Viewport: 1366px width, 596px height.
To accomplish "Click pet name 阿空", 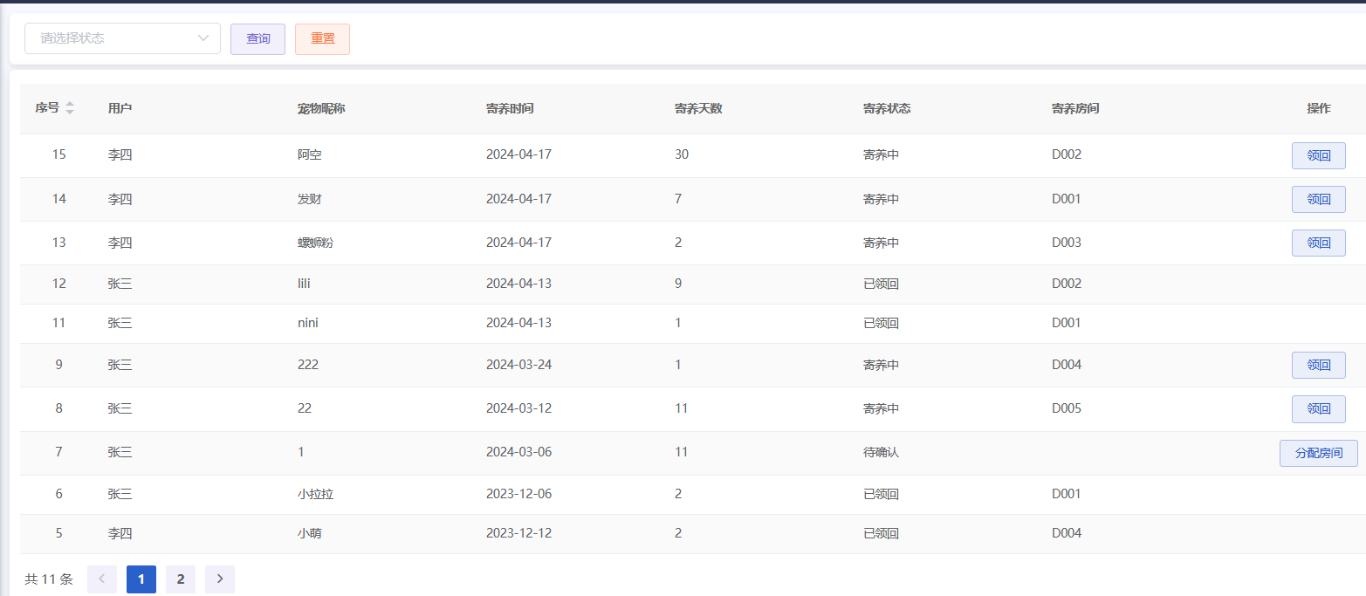I will pos(309,155).
